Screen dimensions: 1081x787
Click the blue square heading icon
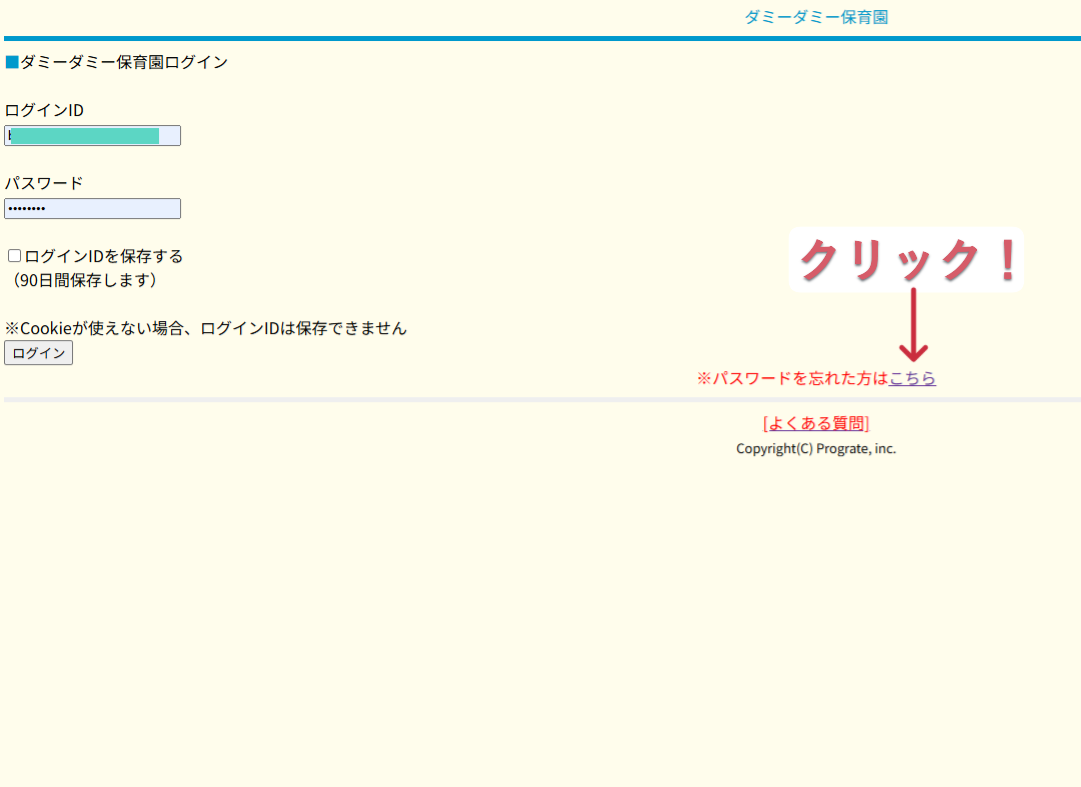click(12, 62)
